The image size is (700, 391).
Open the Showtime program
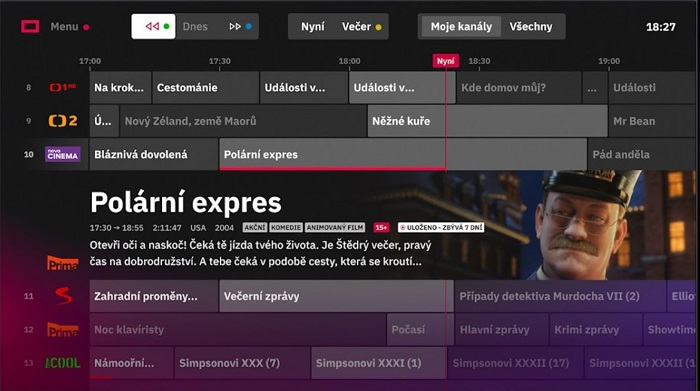click(670, 330)
